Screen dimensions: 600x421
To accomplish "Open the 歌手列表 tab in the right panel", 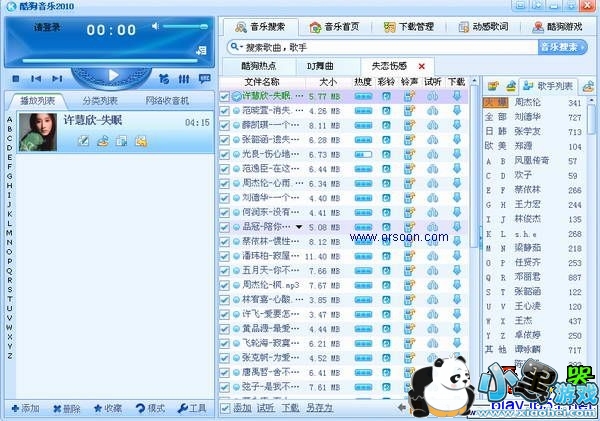I will tap(548, 86).
